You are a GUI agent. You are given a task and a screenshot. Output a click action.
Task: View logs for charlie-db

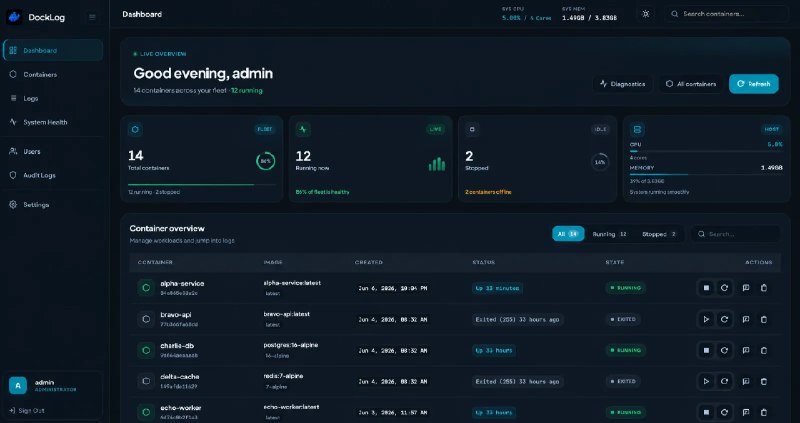click(x=746, y=351)
